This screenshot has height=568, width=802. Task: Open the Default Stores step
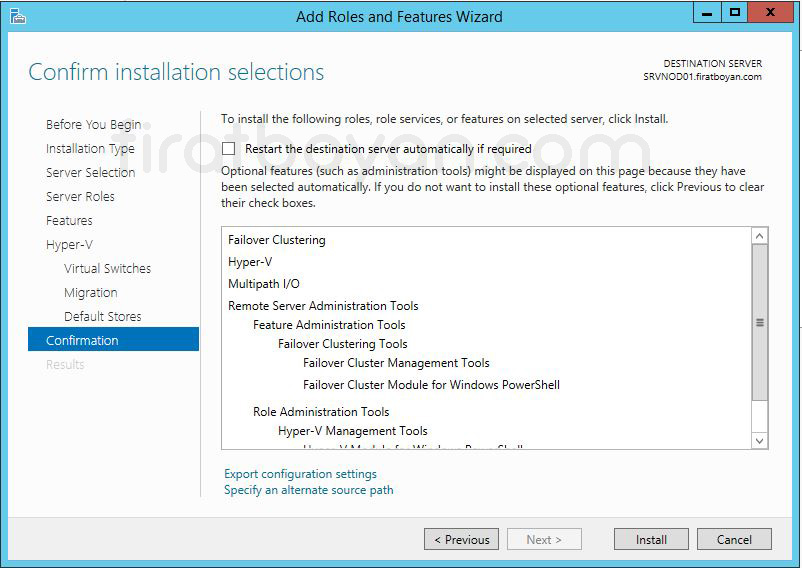pos(102,317)
